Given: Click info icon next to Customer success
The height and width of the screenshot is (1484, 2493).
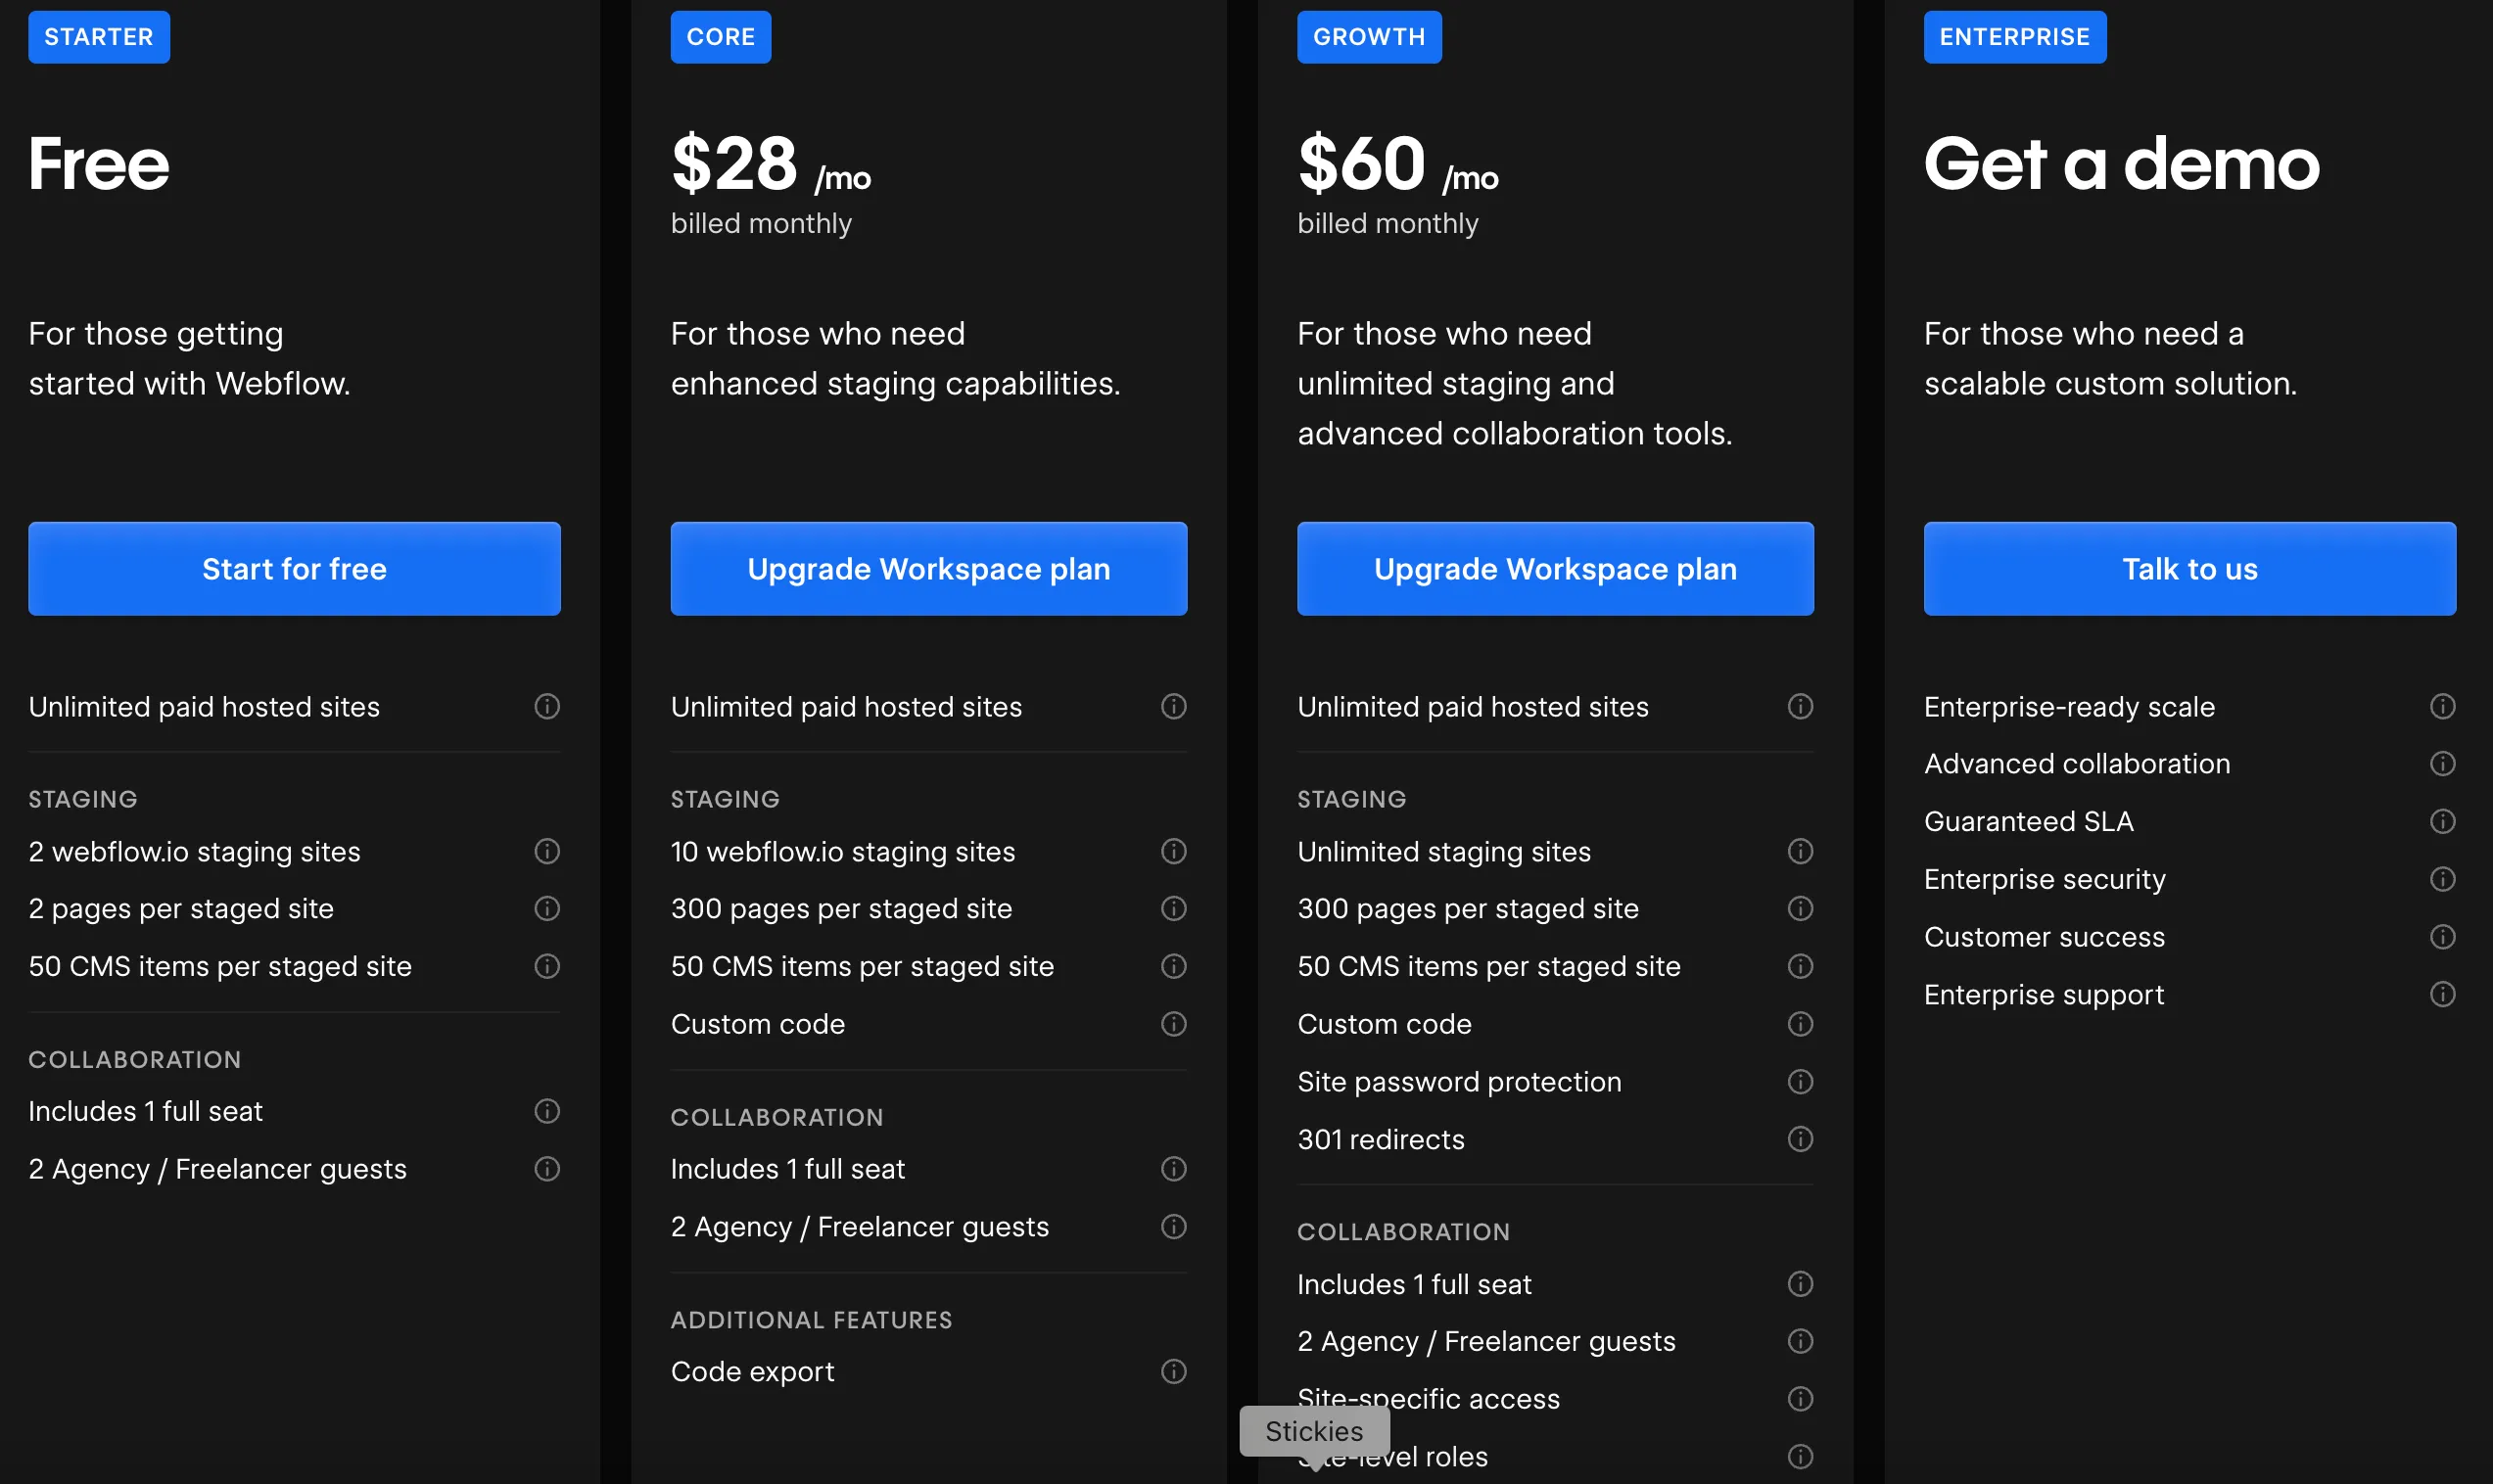Looking at the screenshot, I should tap(2442, 937).
